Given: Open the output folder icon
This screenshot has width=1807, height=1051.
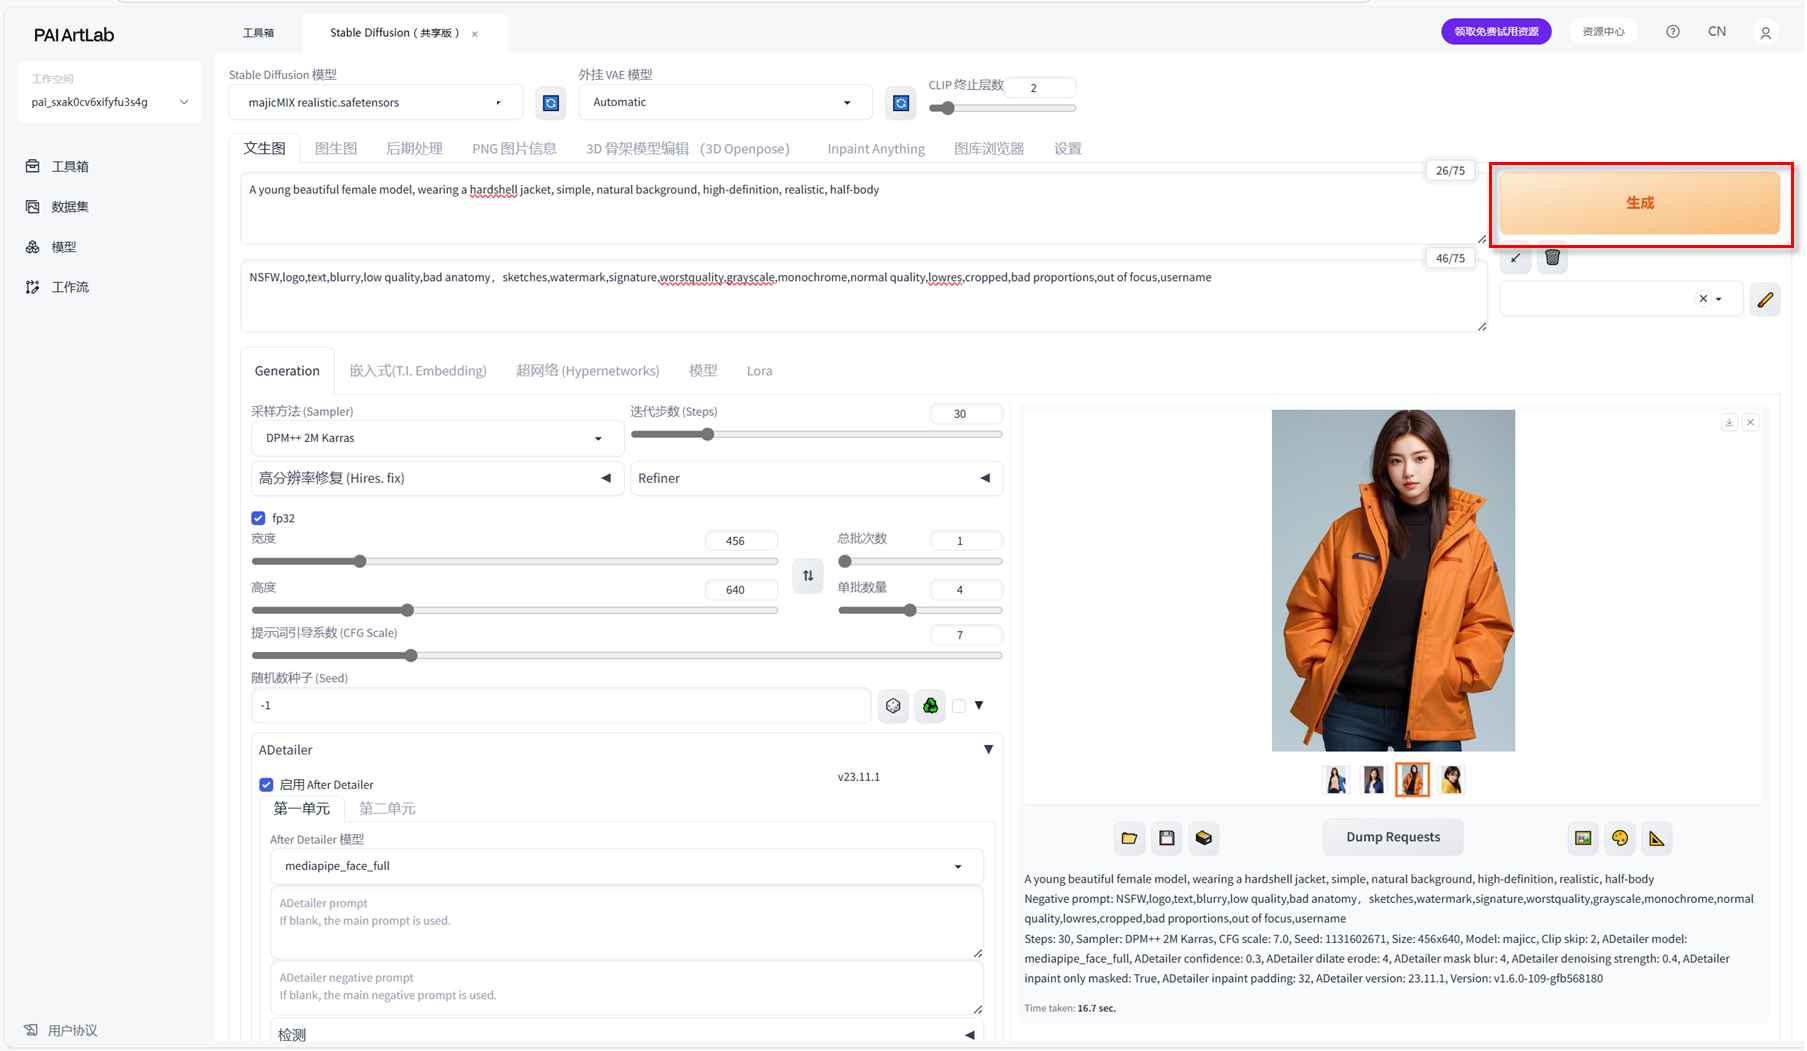Looking at the screenshot, I should [x=1129, y=838].
